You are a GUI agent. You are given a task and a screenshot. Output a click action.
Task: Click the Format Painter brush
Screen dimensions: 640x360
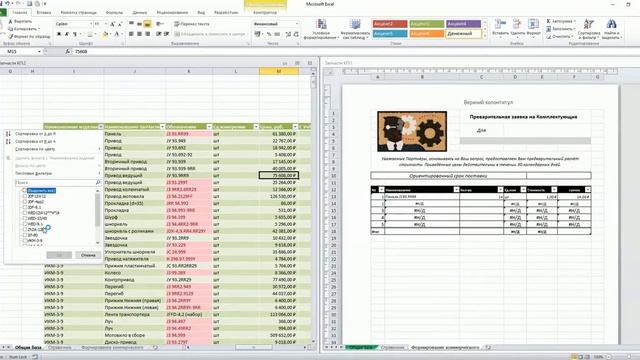point(11,36)
